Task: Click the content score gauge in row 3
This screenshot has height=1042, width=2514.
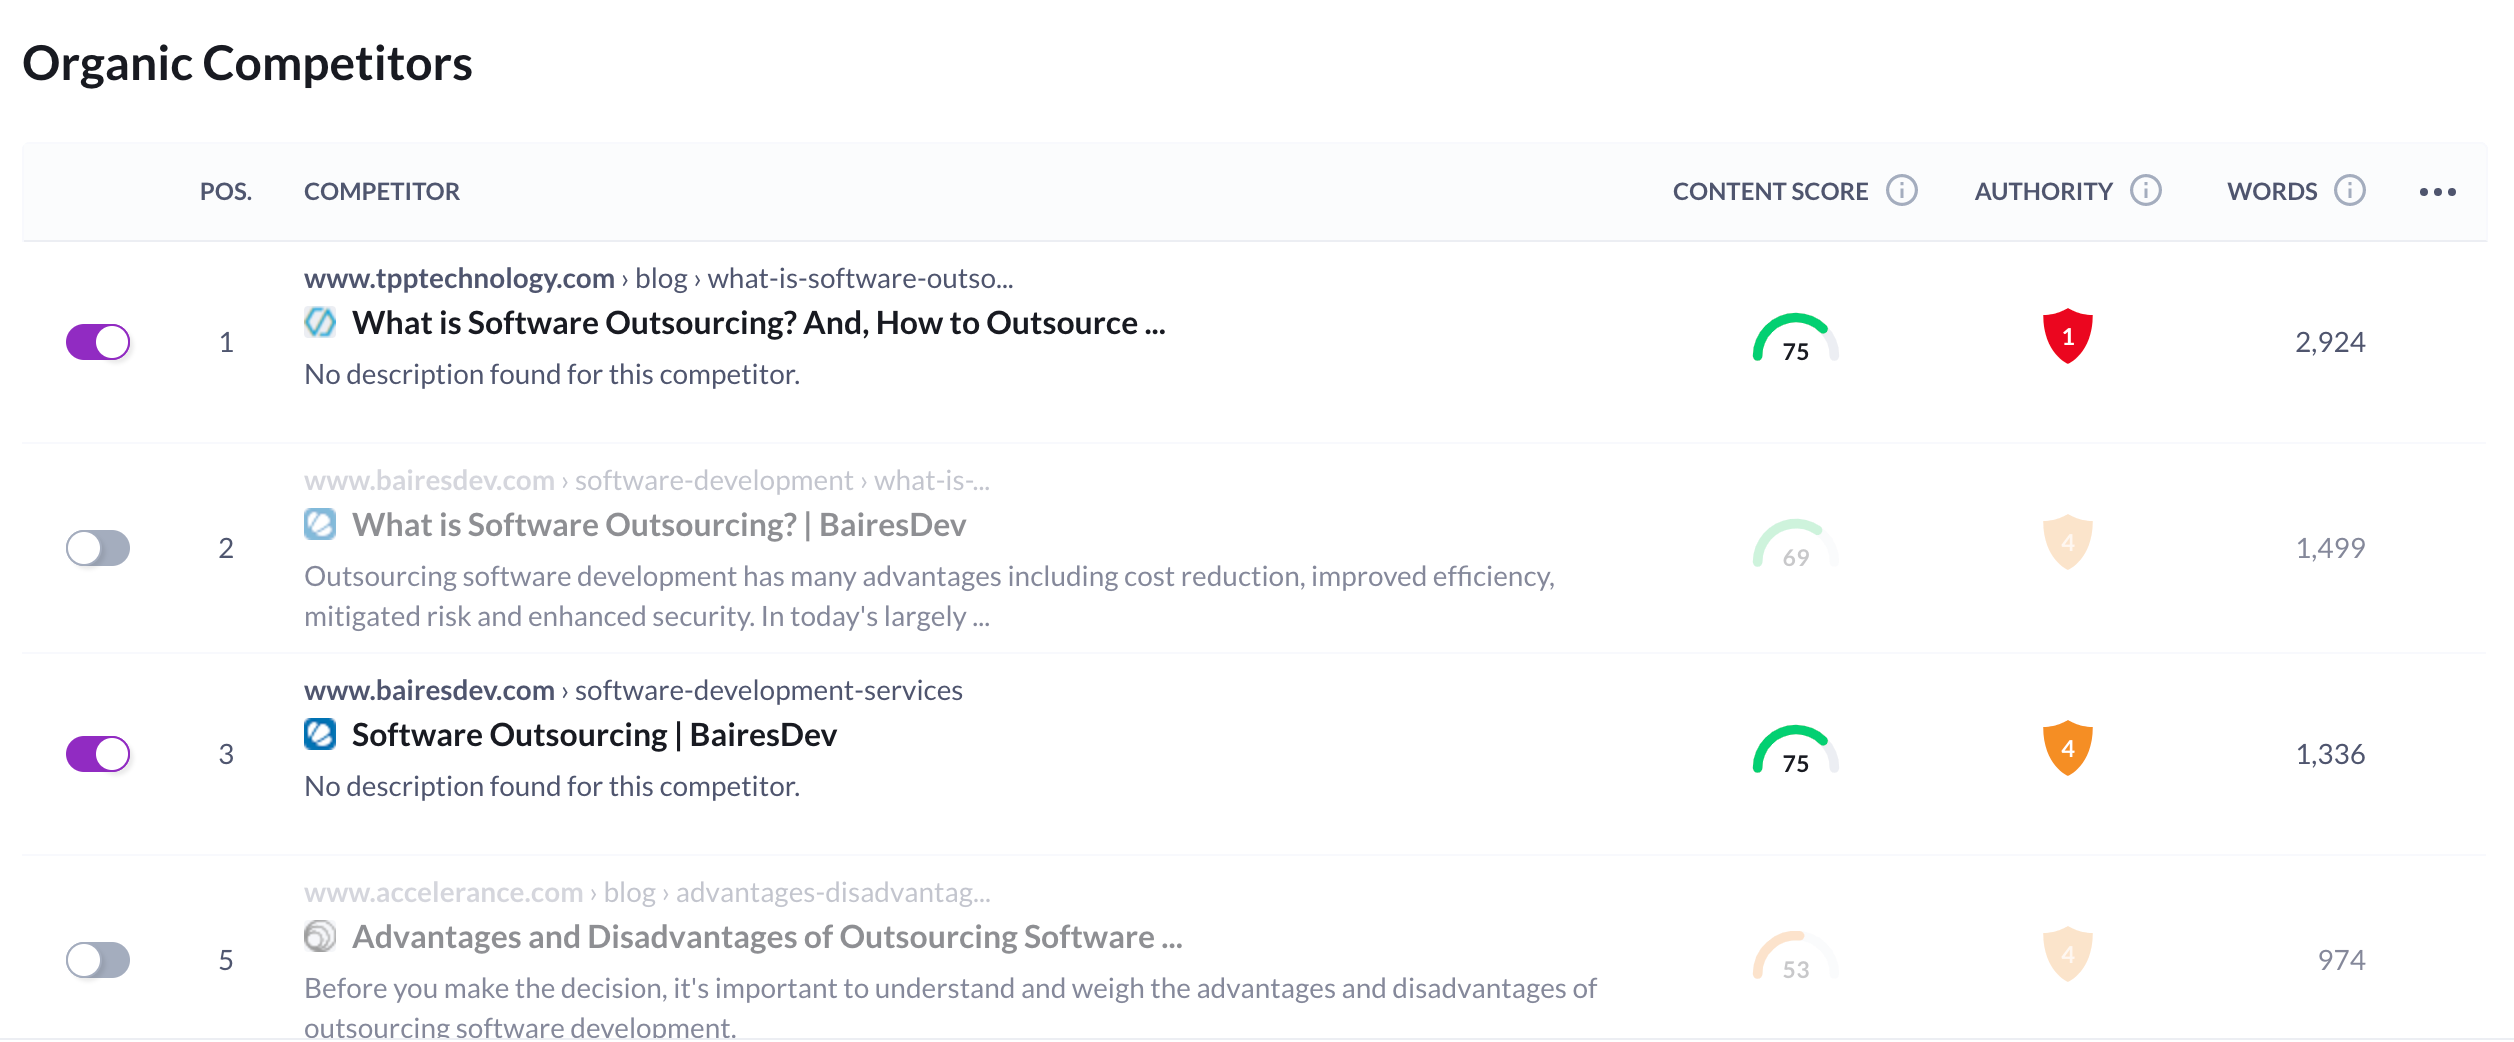Action: point(1795,751)
